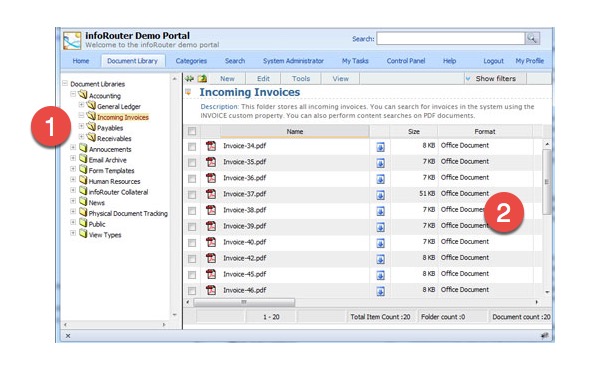Click the folder marker icon beside Incoming Invoices title
This screenshot has width=599, height=373.
[x=188, y=92]
